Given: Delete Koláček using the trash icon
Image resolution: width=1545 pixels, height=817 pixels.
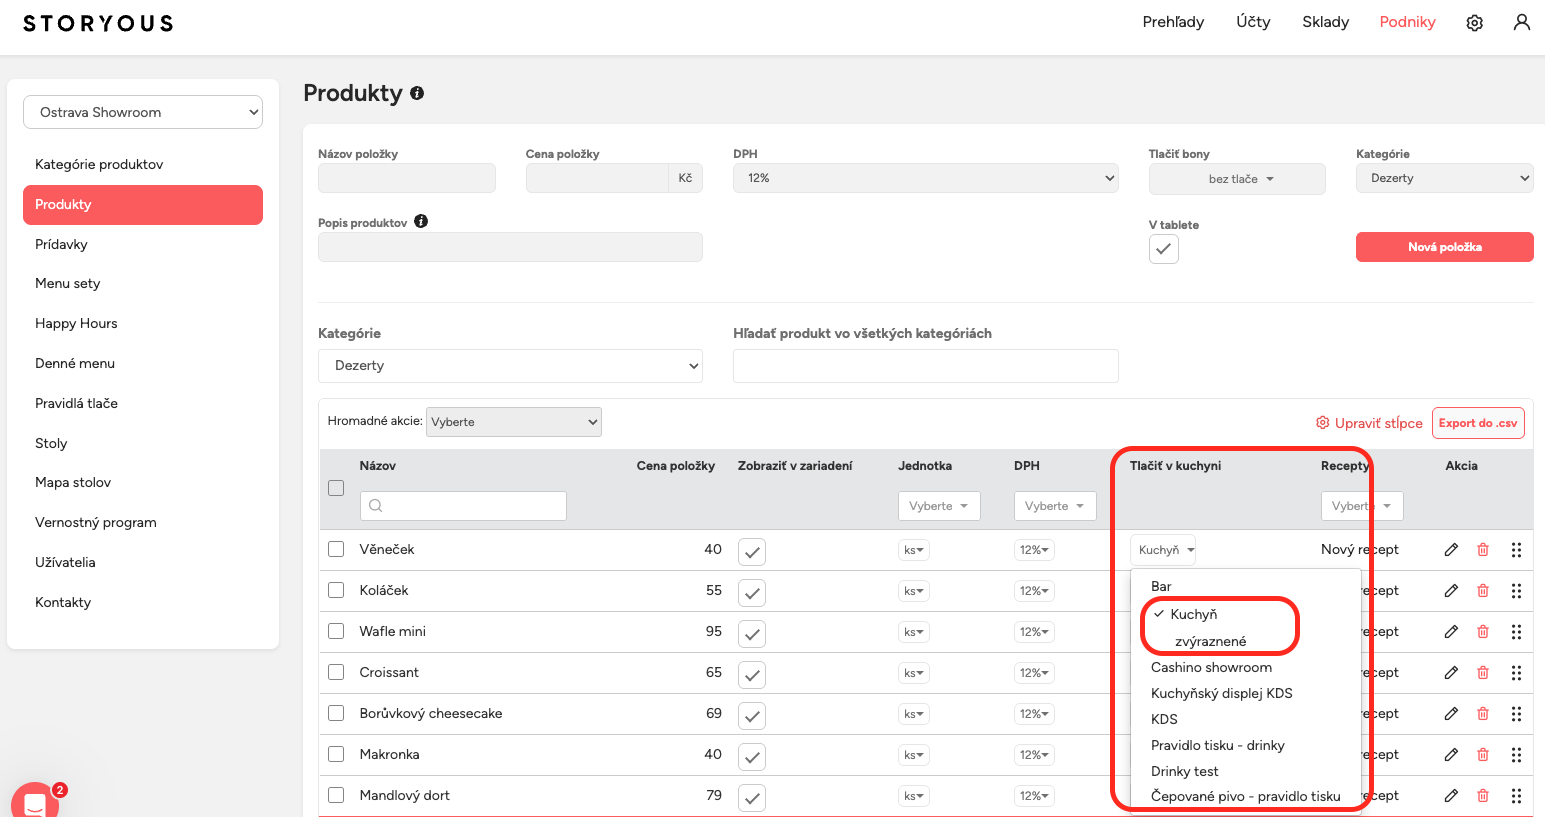Looking at the screenshot, I should (x=1483, y=590).
